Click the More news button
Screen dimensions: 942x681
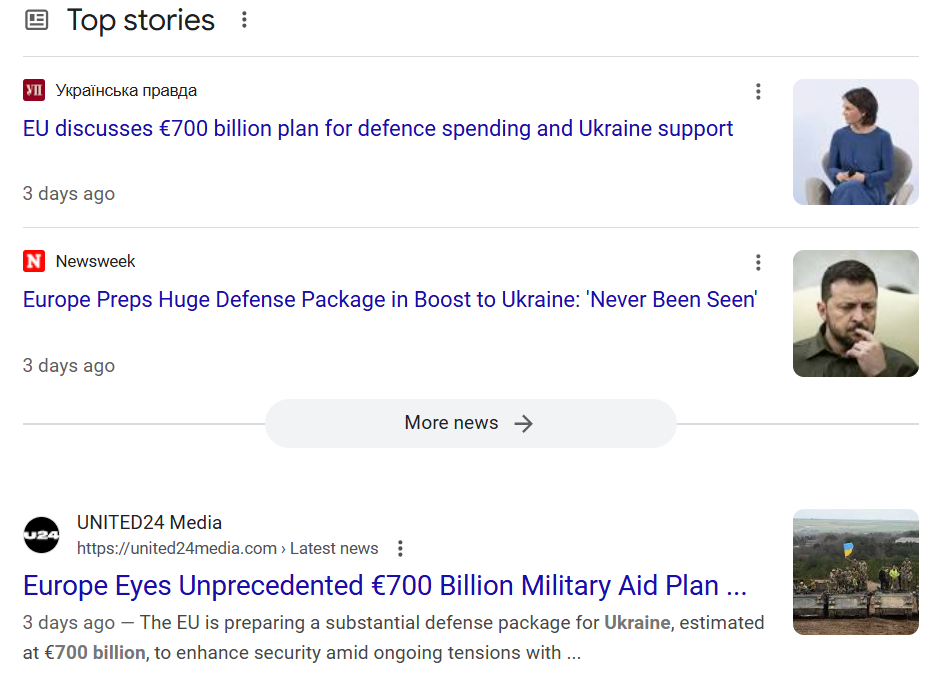tap(470, 423)
